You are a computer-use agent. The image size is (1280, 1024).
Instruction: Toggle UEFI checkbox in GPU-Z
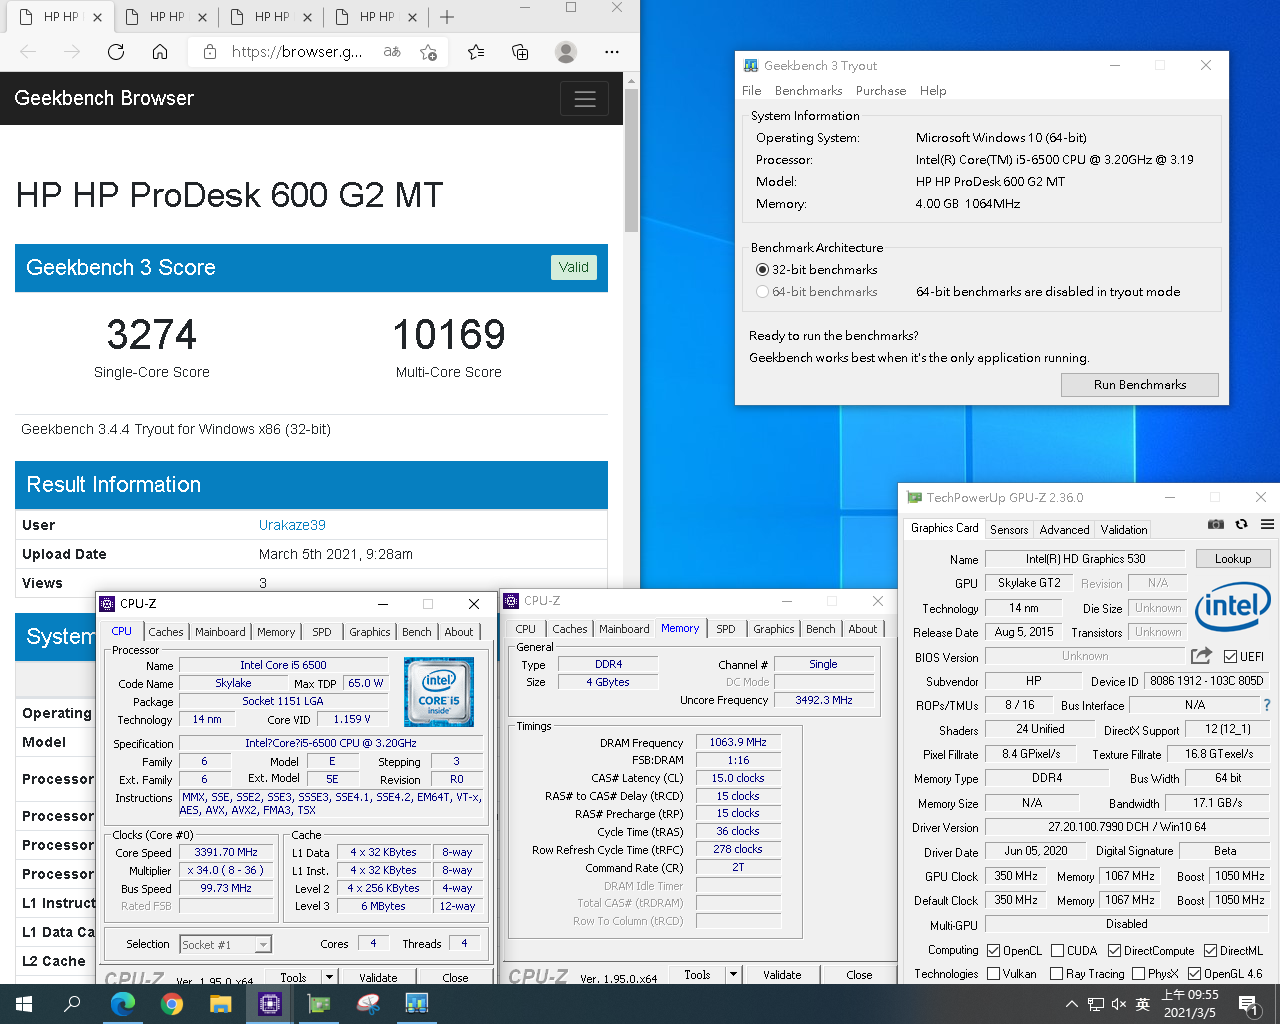[1230, 657]
